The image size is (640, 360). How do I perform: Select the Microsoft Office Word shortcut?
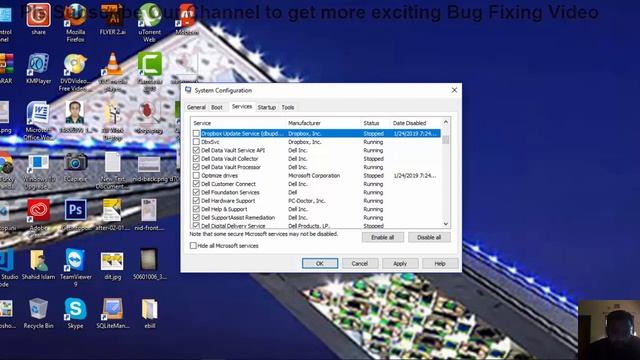[38, 121]
